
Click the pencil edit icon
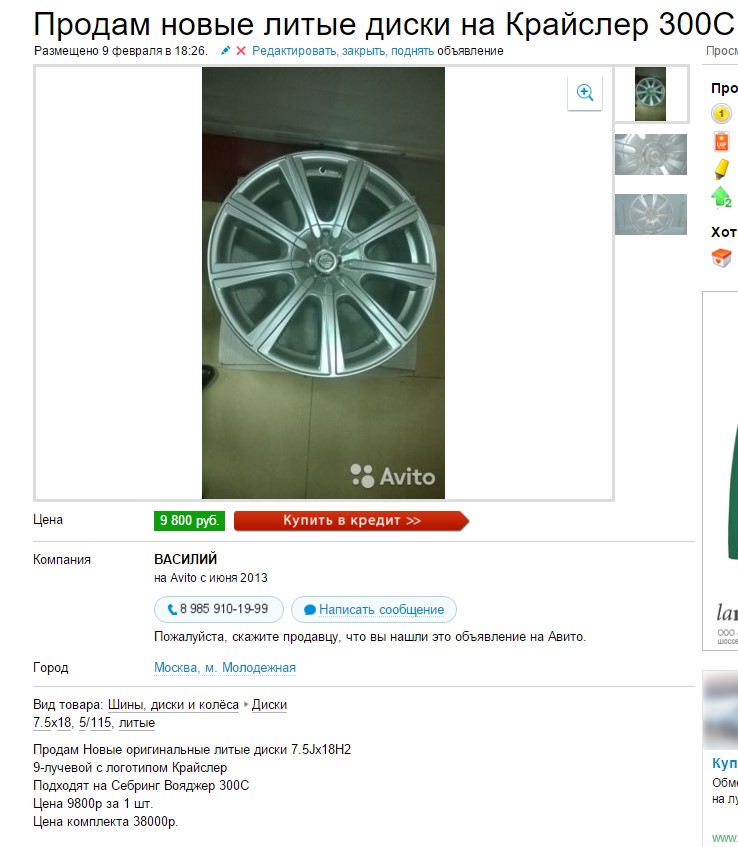pyautogui.click(x=225, y=51)
